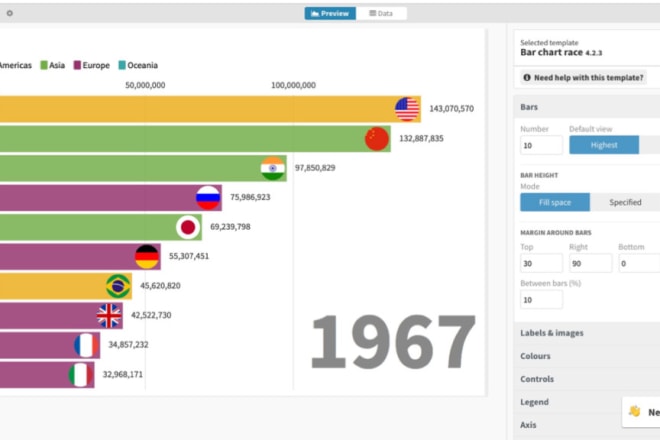The width and height of the screenshot is (660, 440).
Task: Click the India flag icon
Action: (273, 168)
